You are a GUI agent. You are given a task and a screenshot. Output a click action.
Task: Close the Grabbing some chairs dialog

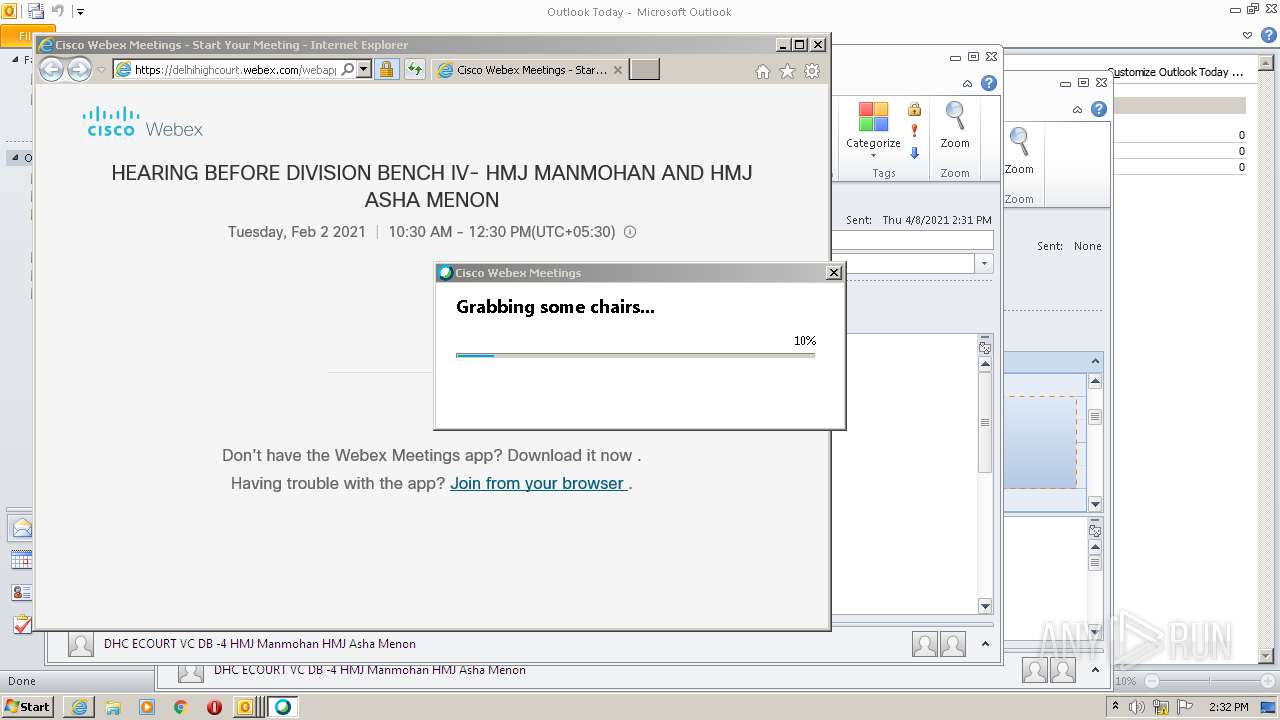[834, 273]
